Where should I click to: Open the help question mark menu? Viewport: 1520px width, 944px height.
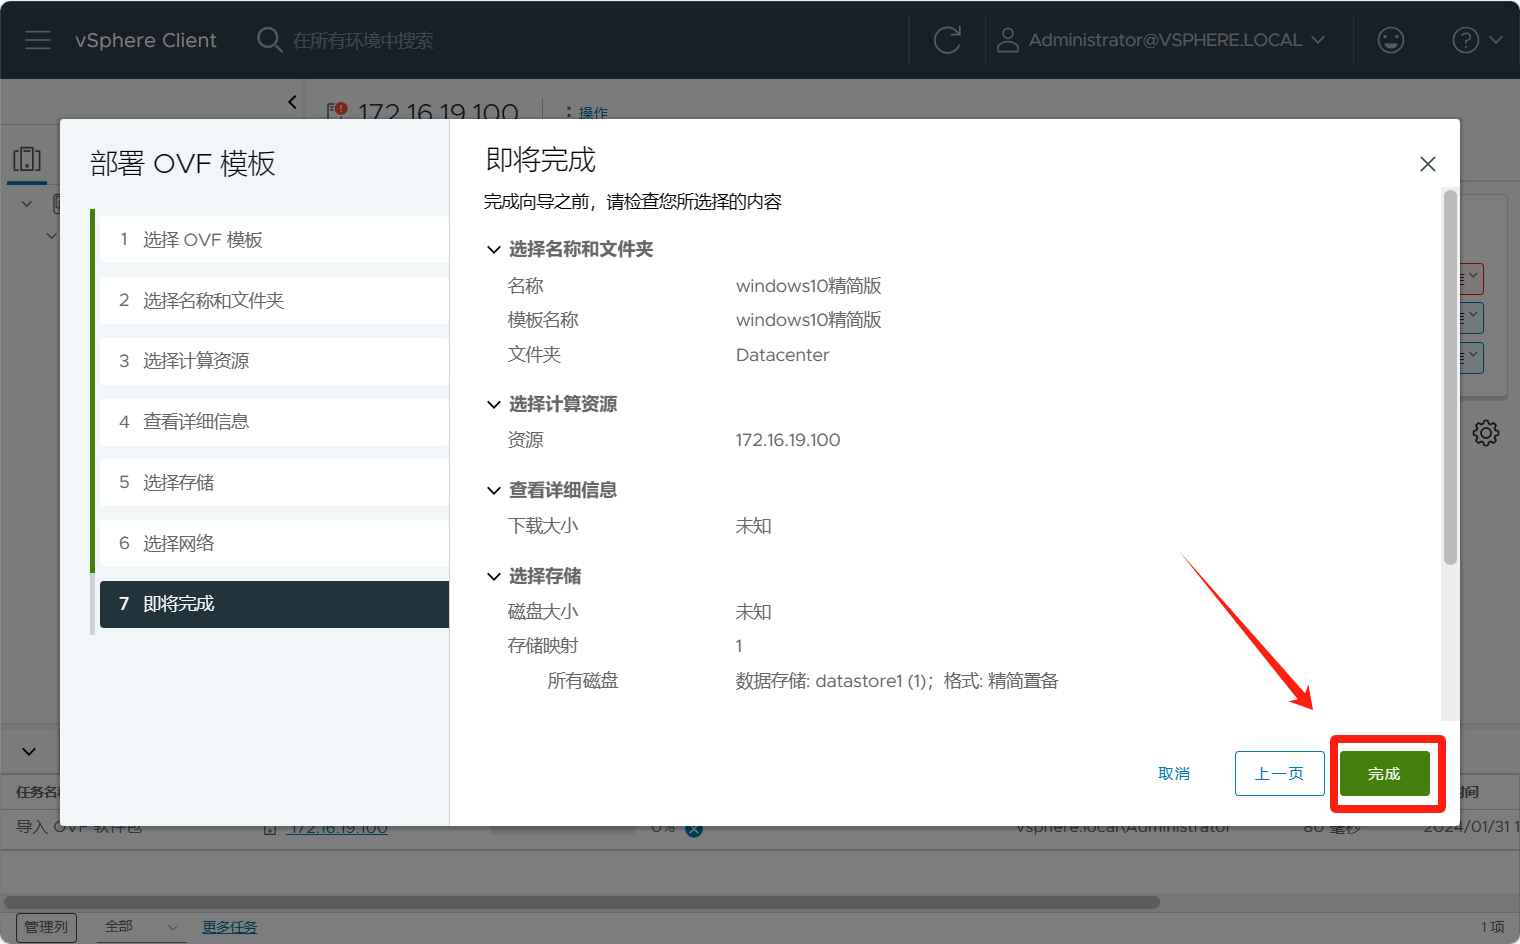pyautogui.click(x=1466, y=40)
